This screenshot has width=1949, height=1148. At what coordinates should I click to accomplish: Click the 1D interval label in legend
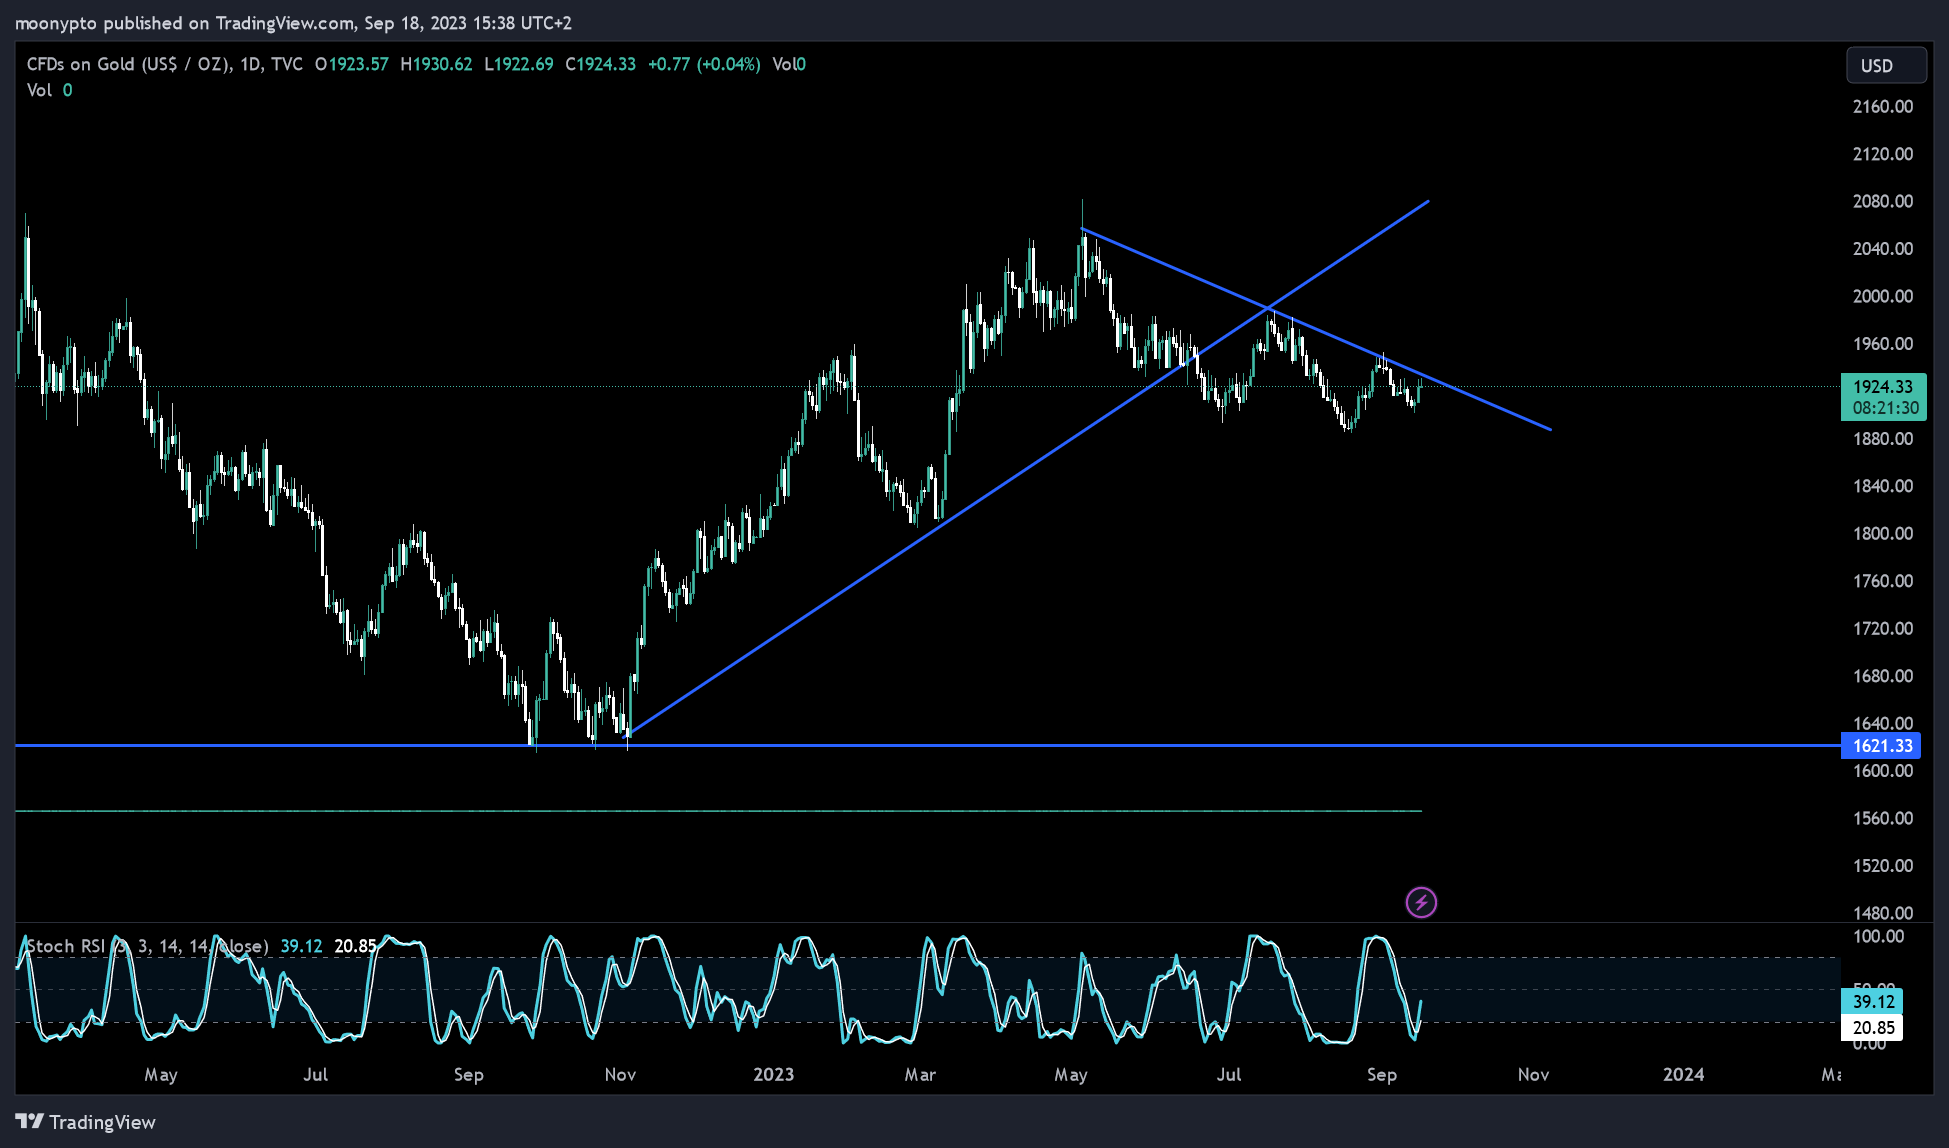click(x=250, y=64)
